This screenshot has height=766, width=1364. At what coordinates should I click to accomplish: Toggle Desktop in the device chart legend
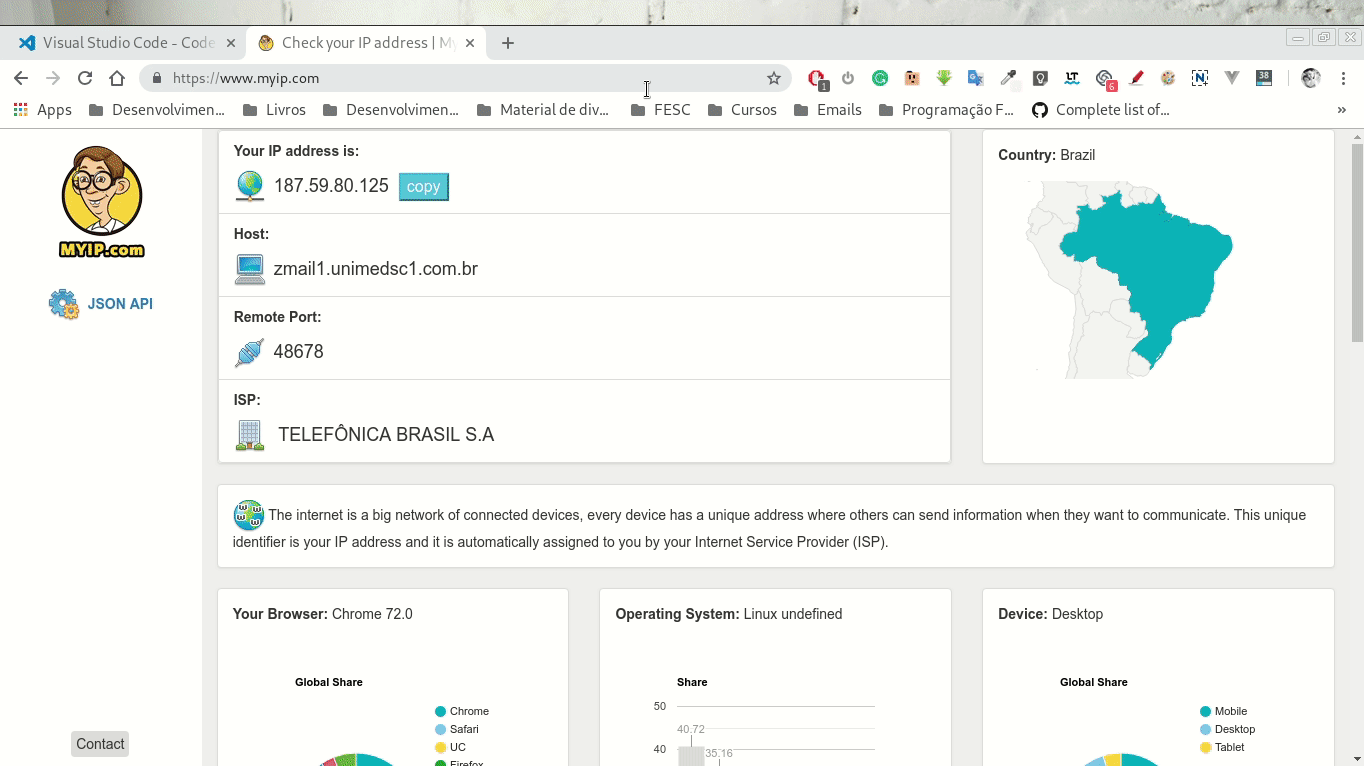pos(1227,729)
